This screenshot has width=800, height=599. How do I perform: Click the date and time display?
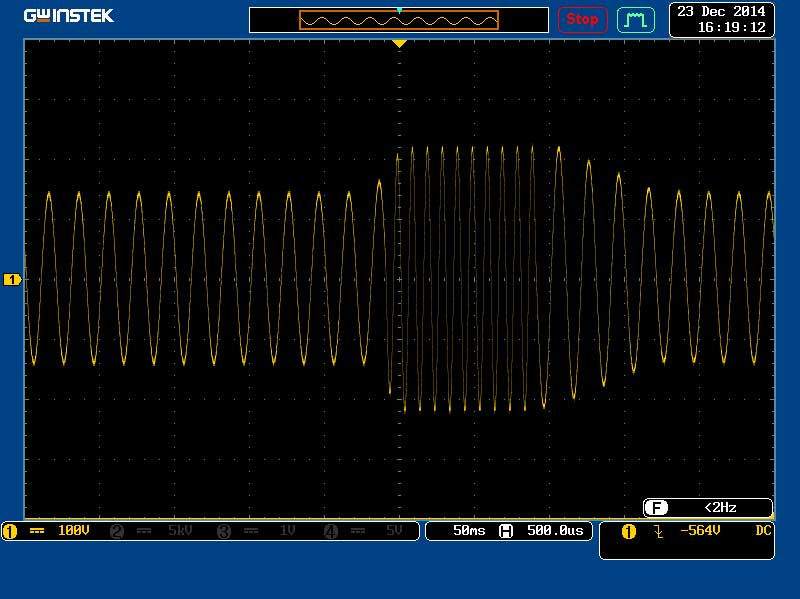point(720,19)
